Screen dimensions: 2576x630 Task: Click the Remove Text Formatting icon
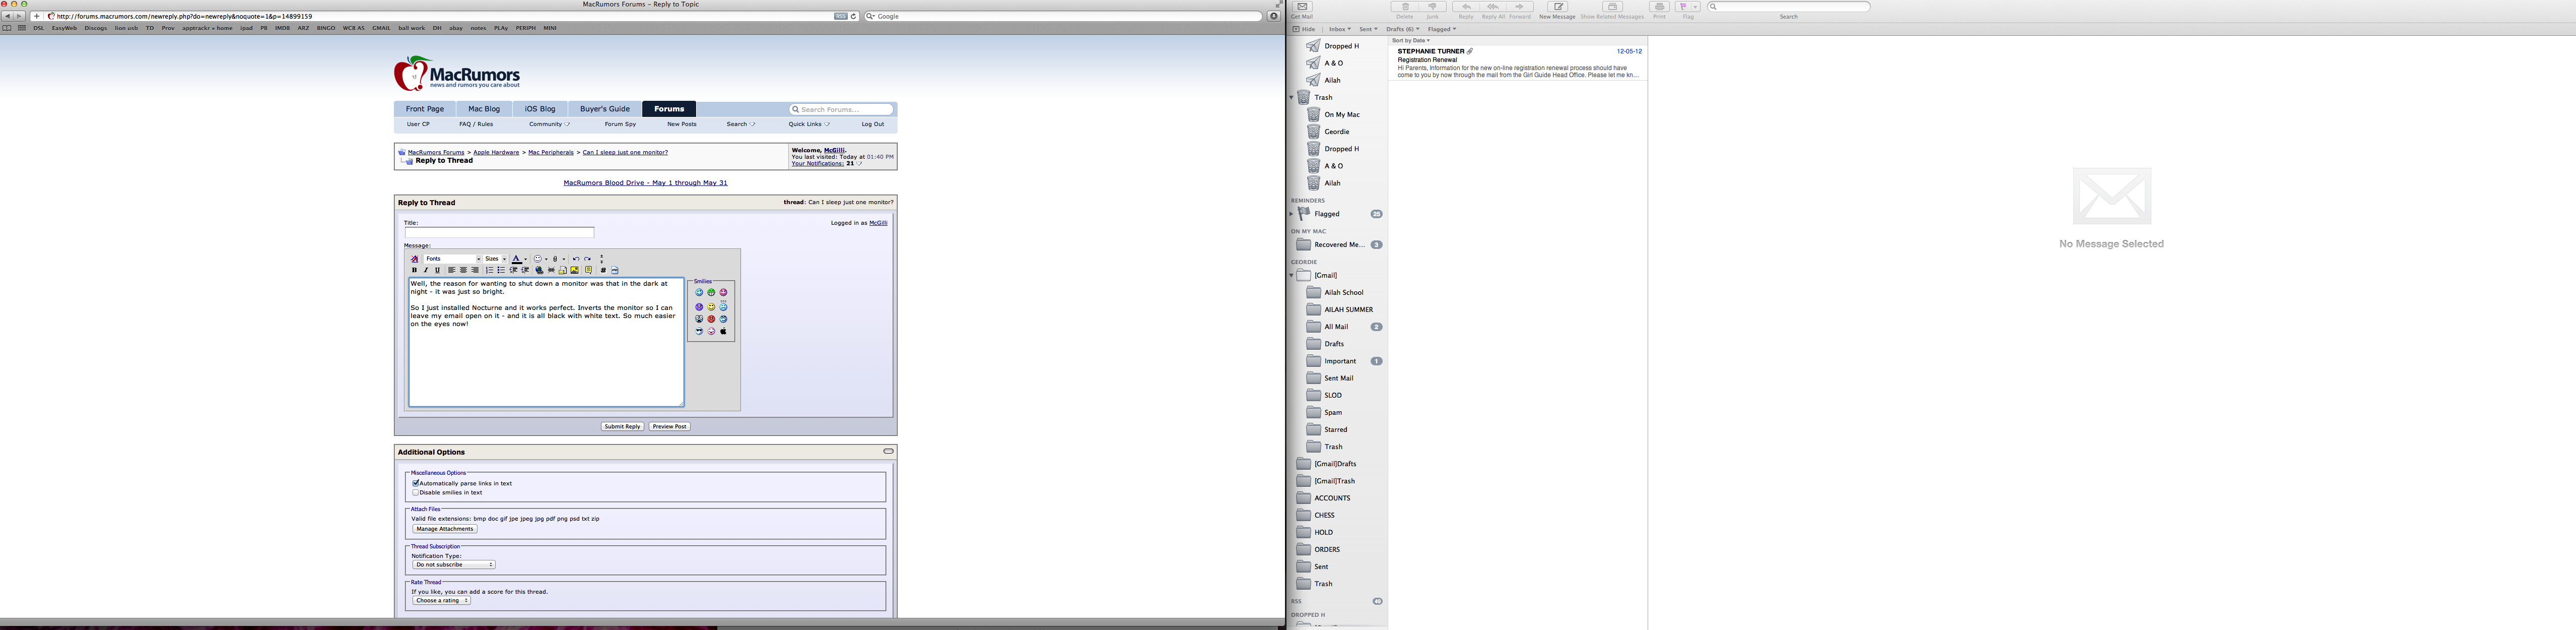click(x=414, y=259)
